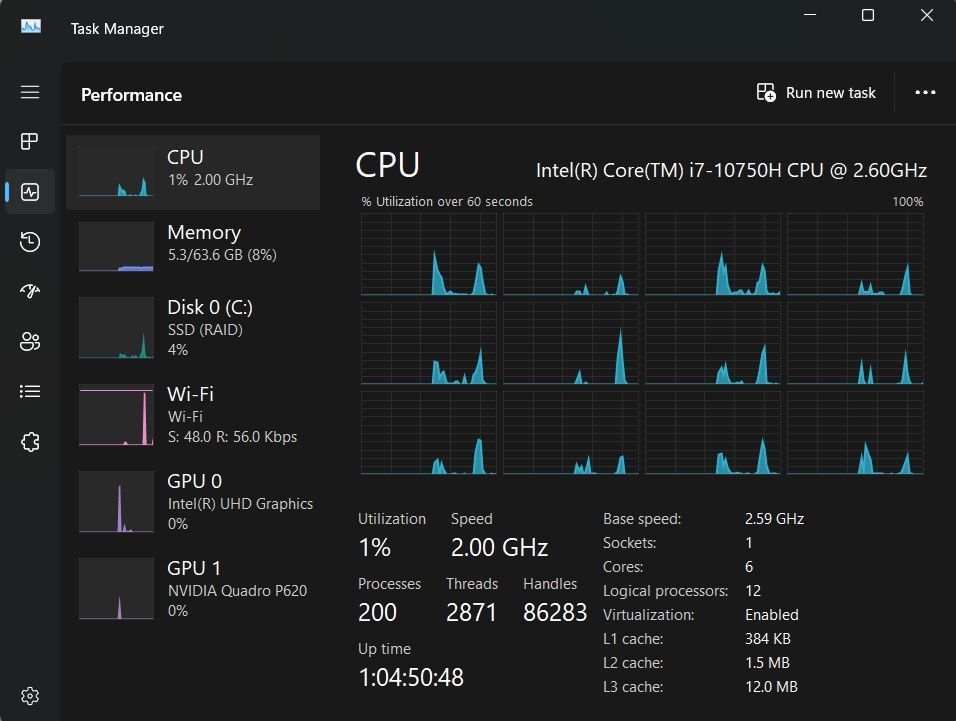Click the SSD (RAID) disk type text
Viewport: 956px width, 721px height.
(205, 330)
